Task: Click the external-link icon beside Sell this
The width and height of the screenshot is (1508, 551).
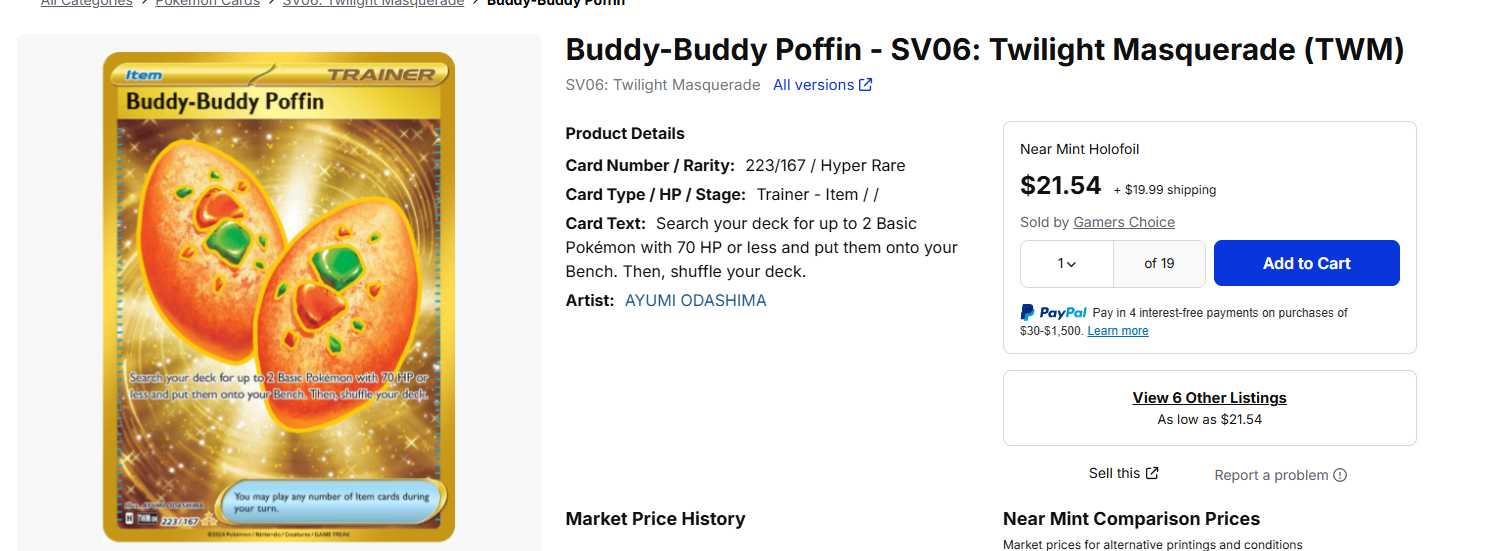Action: click(x=1152, y=473)
